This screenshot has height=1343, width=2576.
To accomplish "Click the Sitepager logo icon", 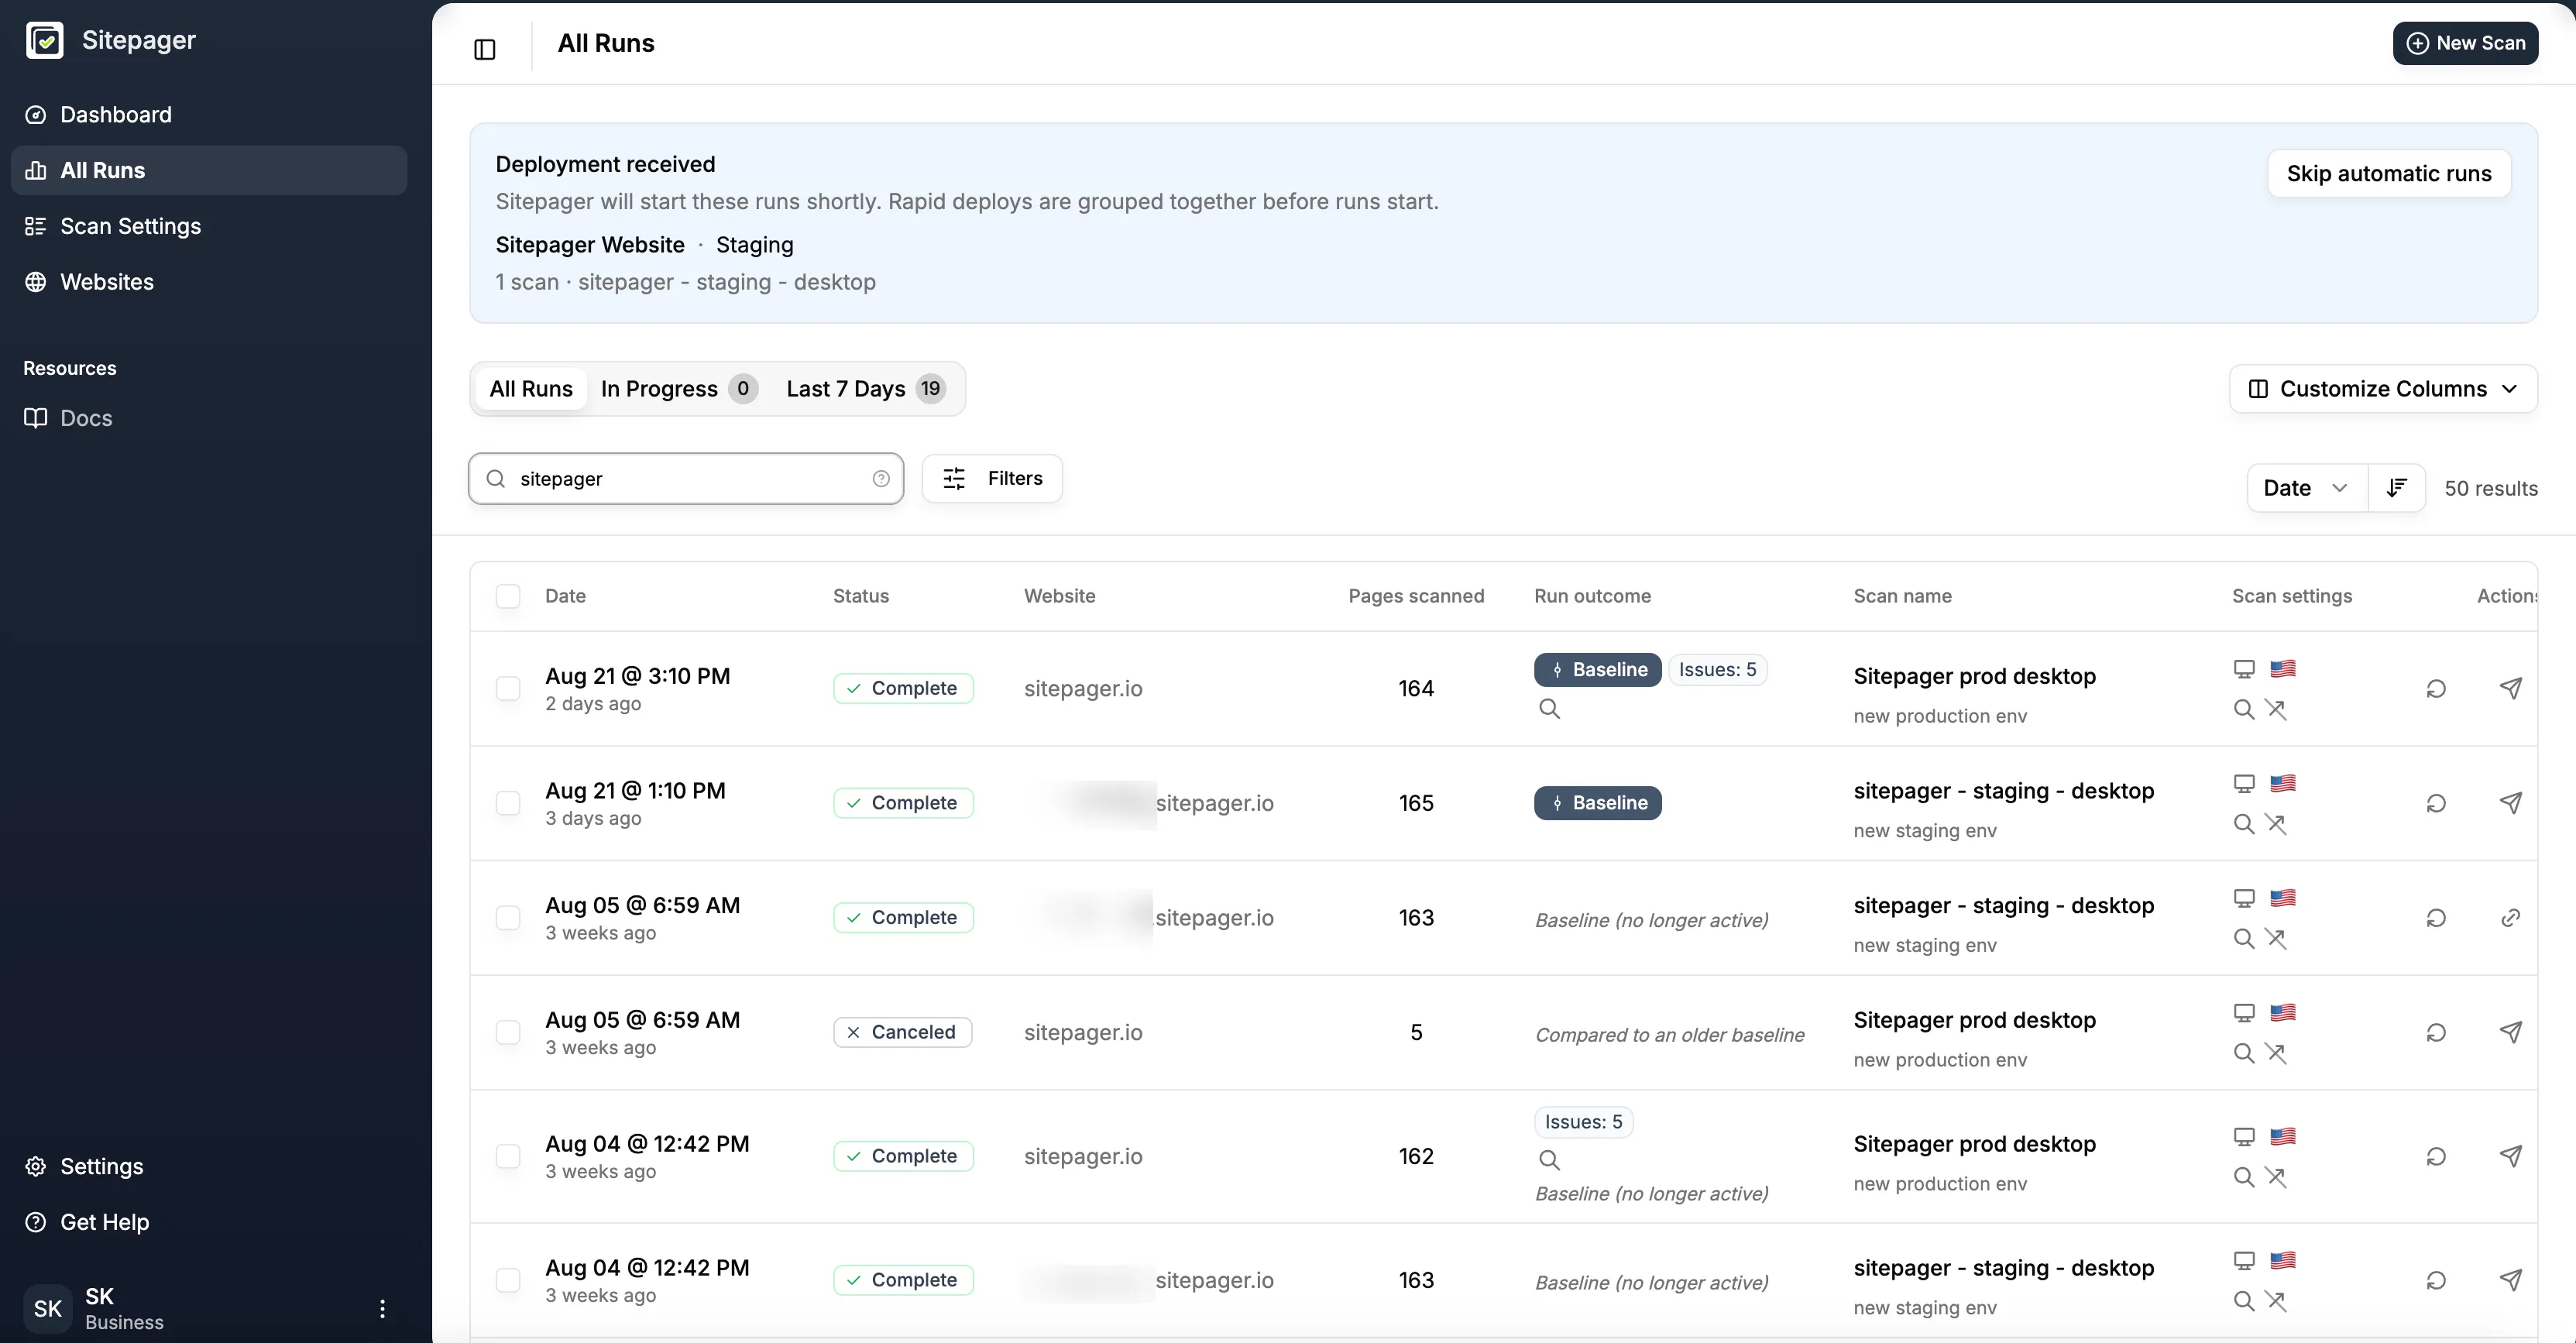I will tap(44, 40).
